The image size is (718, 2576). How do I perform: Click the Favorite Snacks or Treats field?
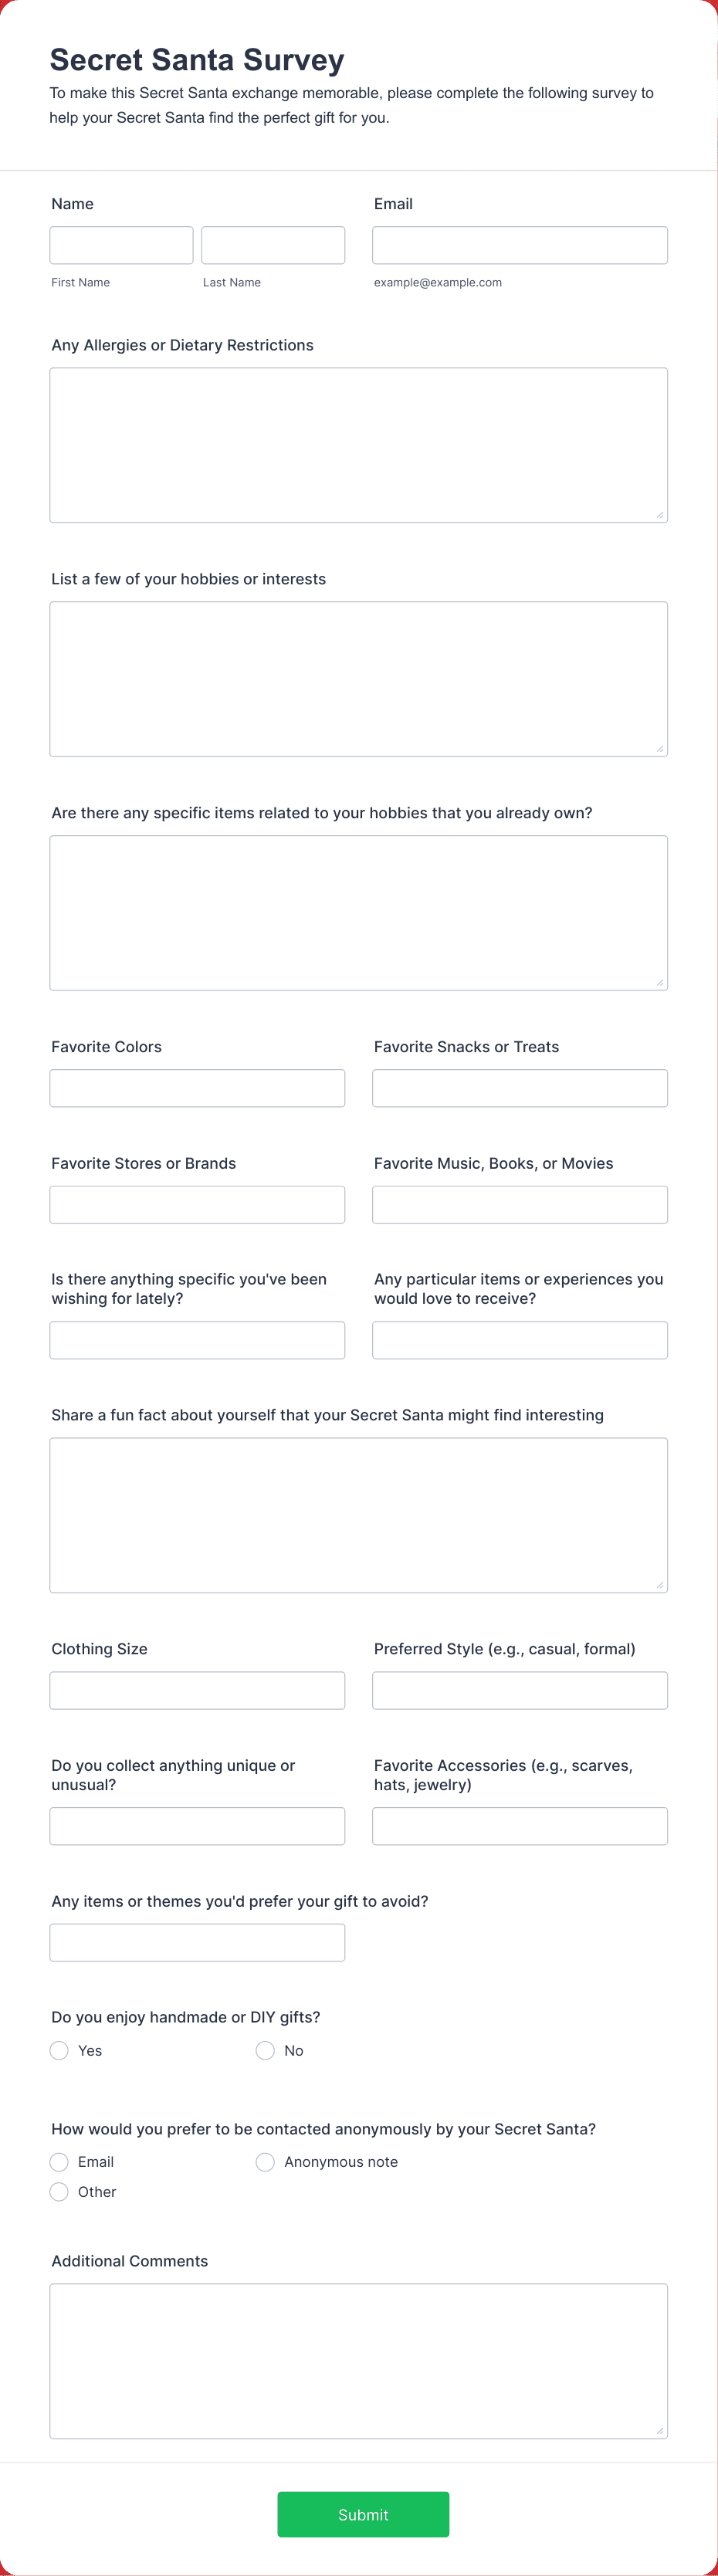[520, 1088]
